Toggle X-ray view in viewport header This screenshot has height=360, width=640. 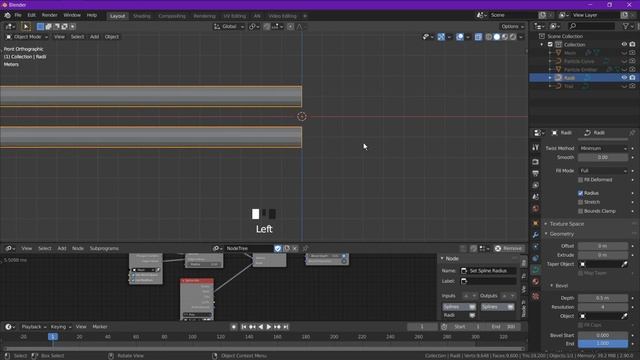tap(478, 37)
